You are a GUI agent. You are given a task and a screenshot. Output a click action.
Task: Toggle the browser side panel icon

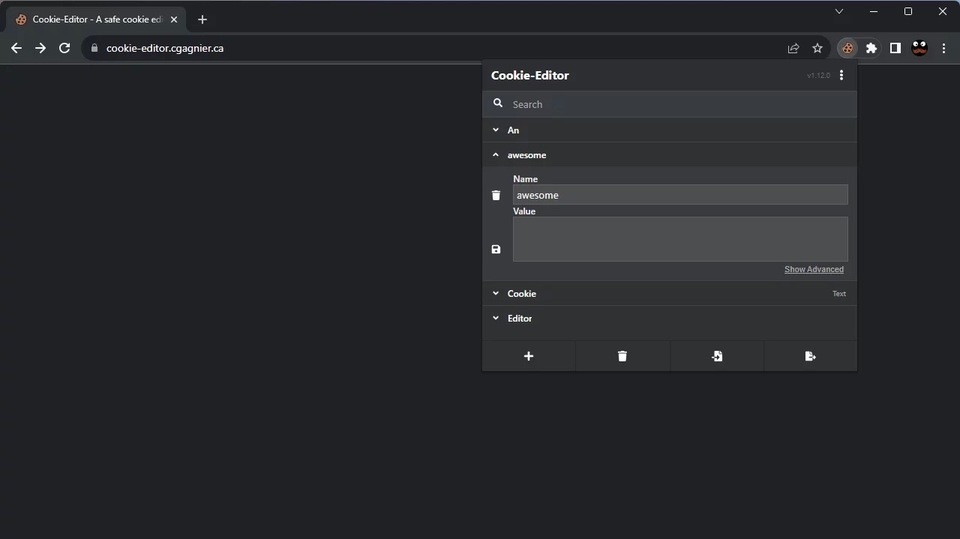(x=895, y=48)
